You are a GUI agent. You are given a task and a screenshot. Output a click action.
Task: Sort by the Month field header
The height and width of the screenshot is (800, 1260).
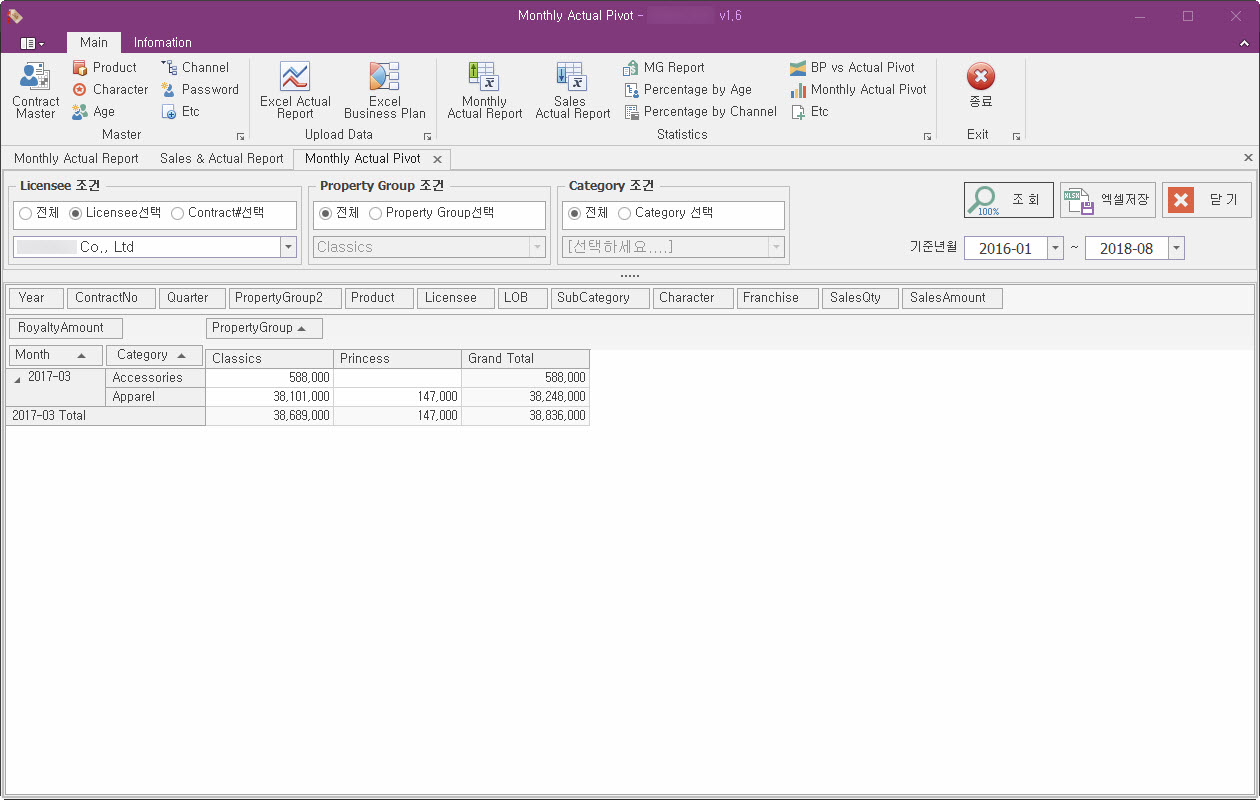tap(55, 355)
